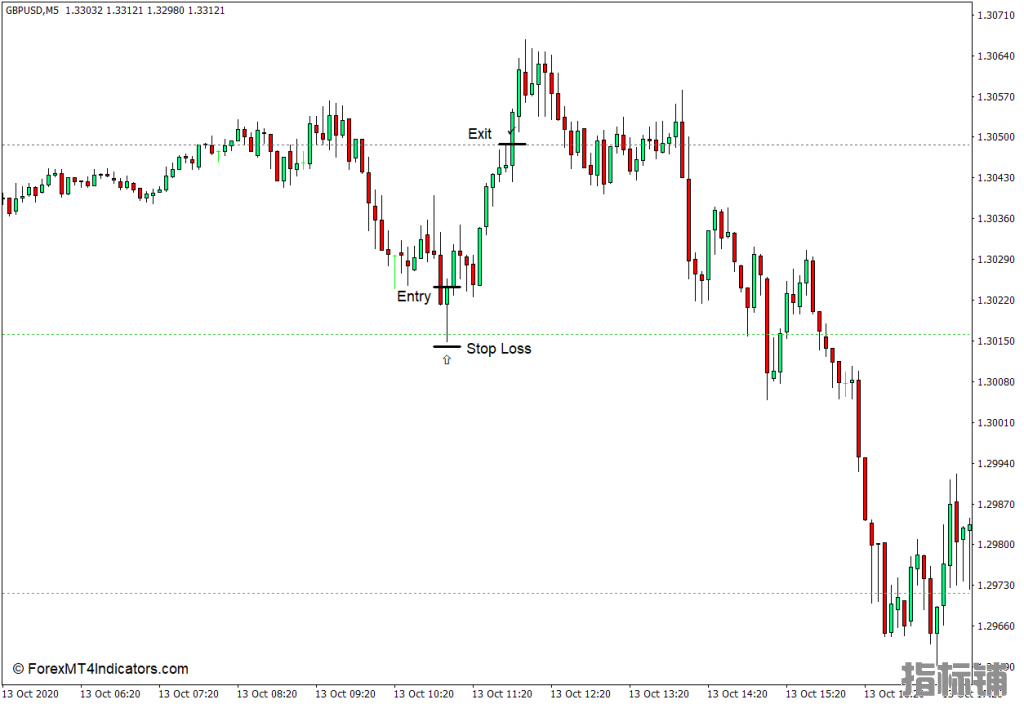Image resolution: width=1024 pixels, height=704 pixels.
Task: Select the 13 Oct 10:20 time label
Action: click(425, 693)
